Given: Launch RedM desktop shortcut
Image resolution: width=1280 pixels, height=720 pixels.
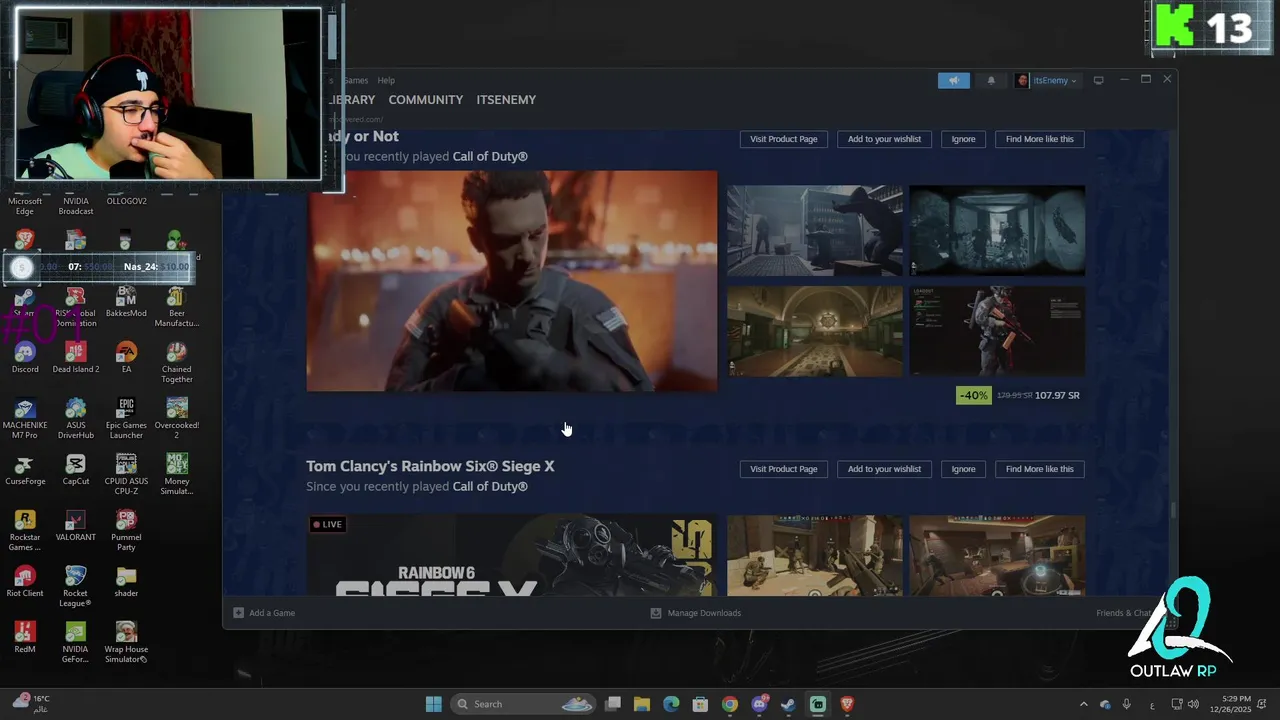Looking at the screenshot, I should (25, 637).
